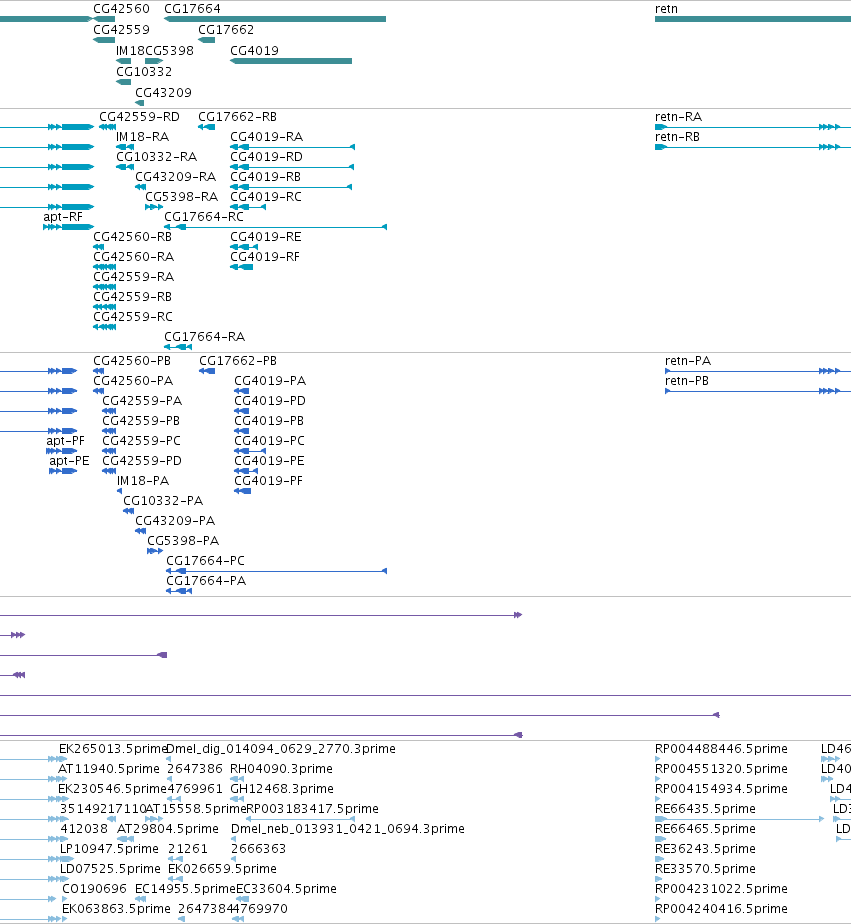The width and height of the screenshot is (851, 924).
Task: Click protein CG10332-PA
Action: 163,501
